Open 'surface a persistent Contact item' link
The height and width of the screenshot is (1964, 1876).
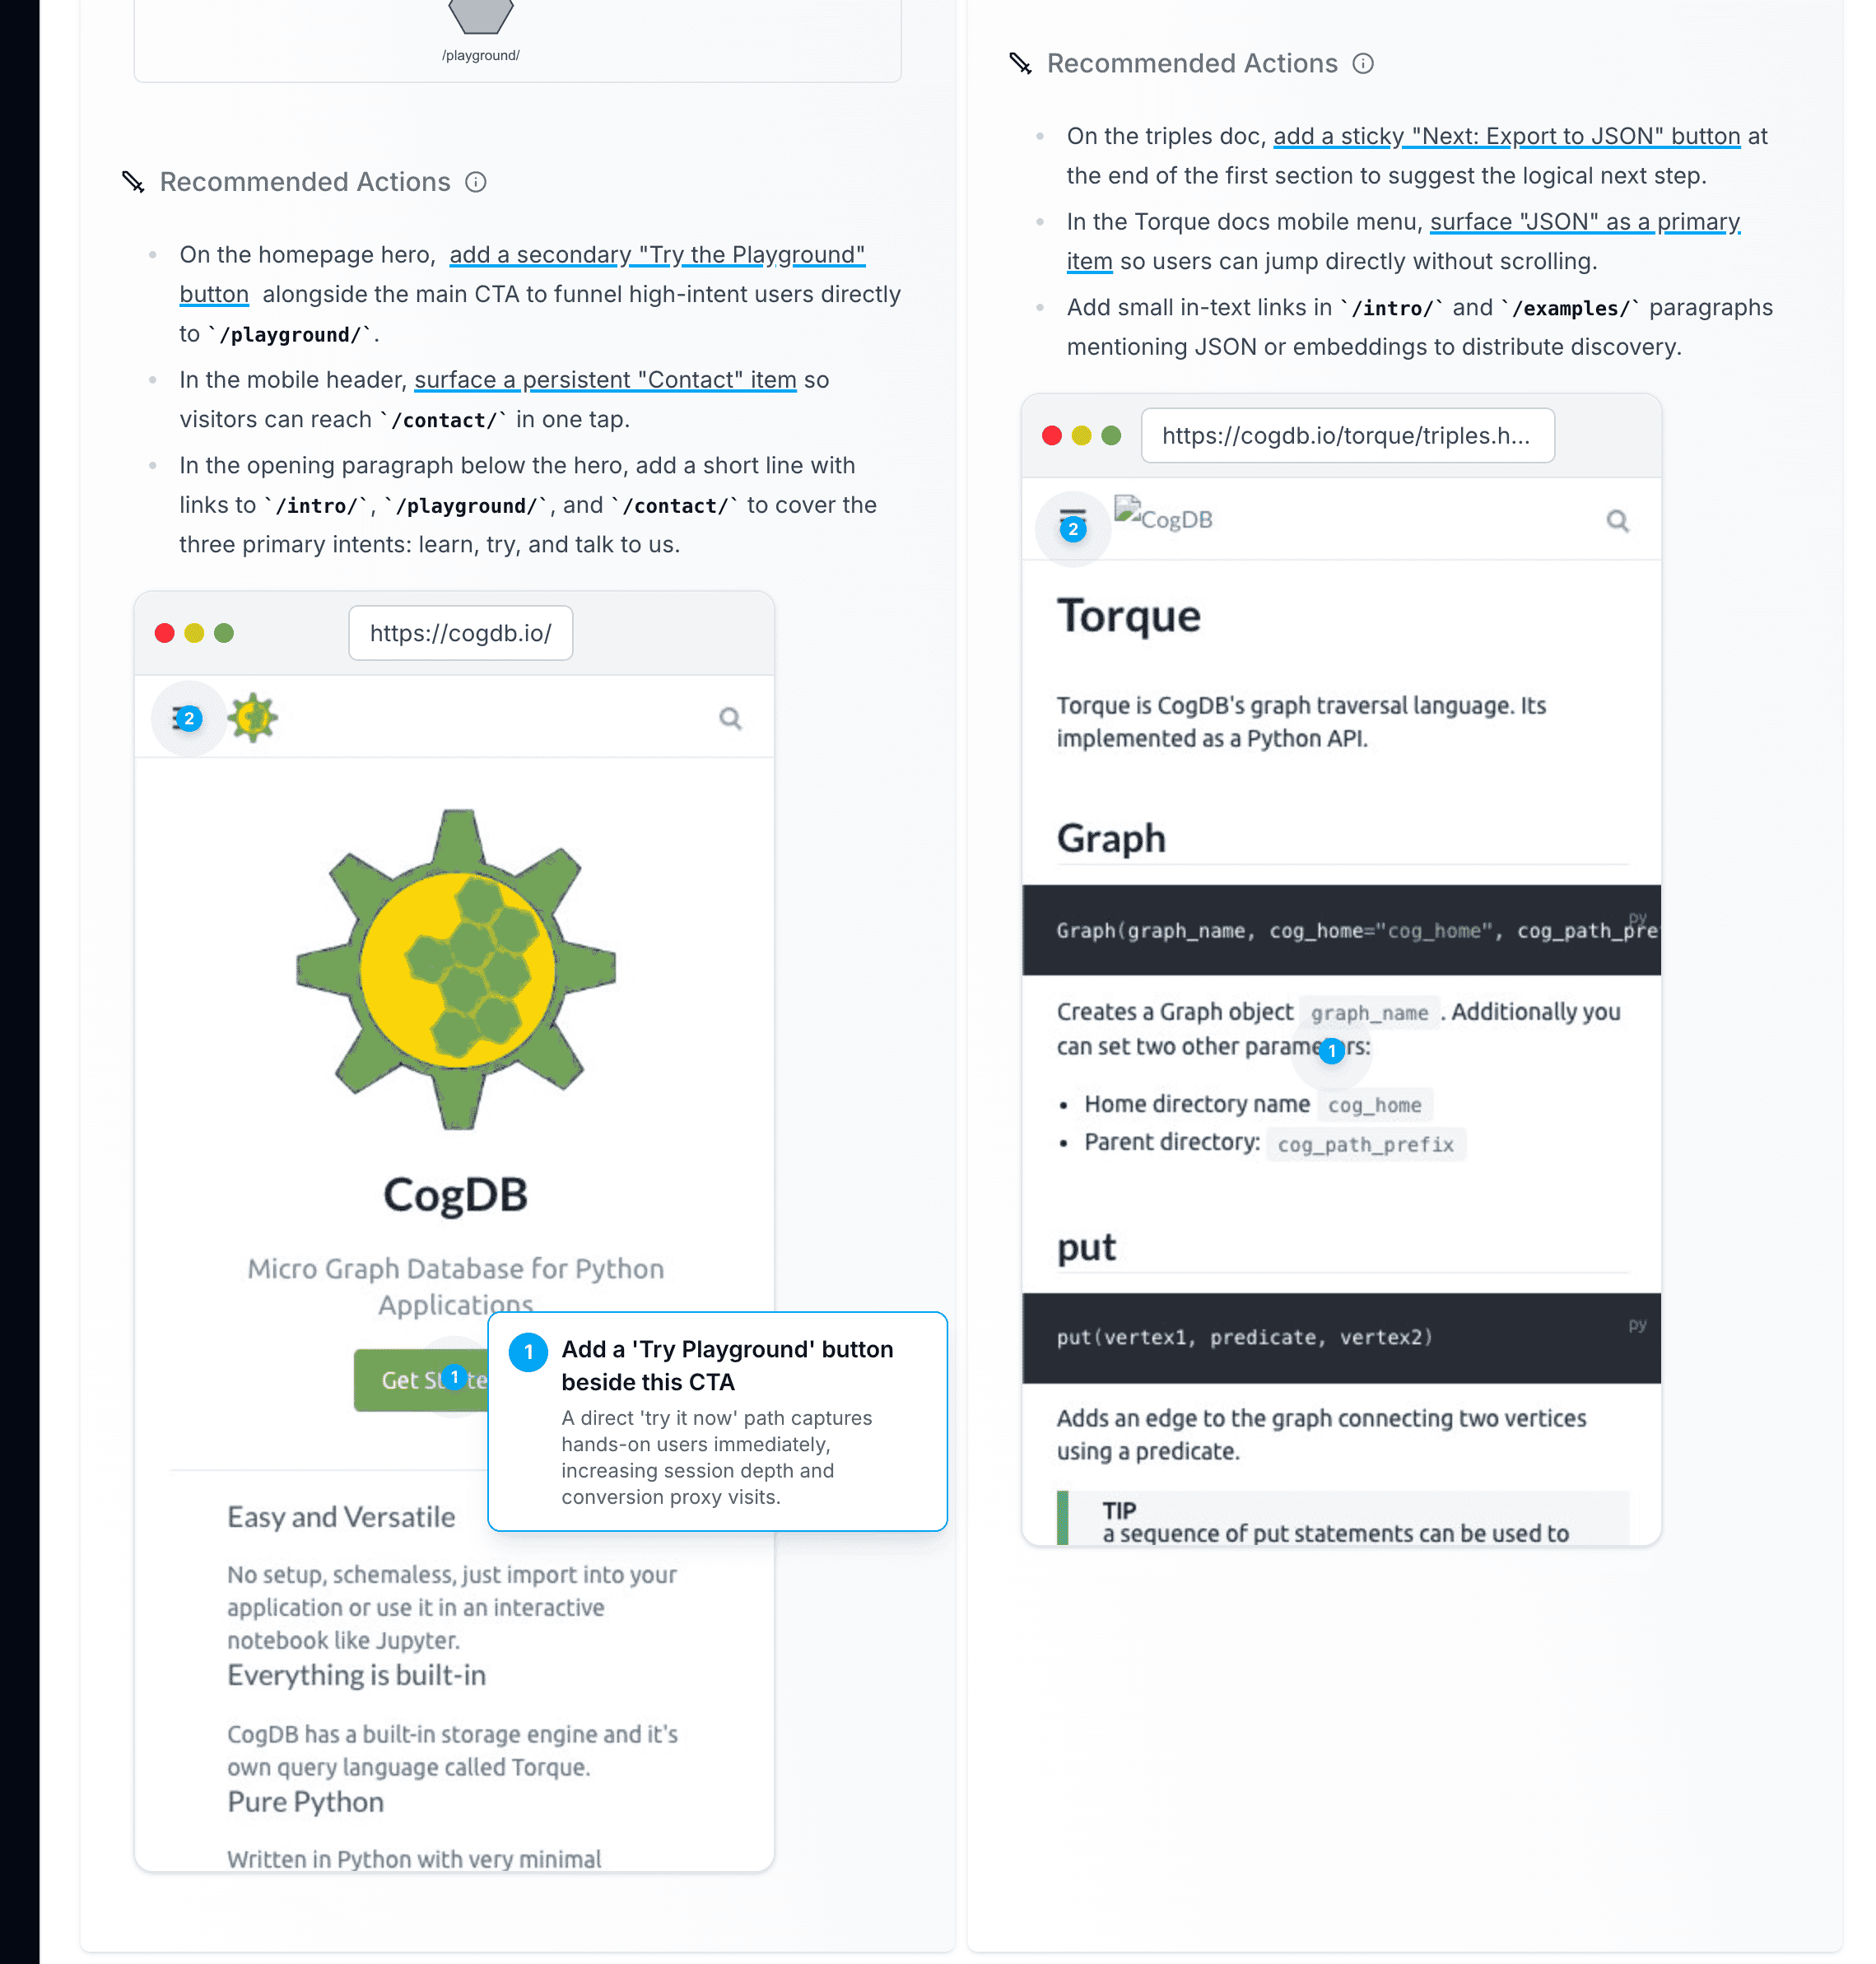[605, 380]
